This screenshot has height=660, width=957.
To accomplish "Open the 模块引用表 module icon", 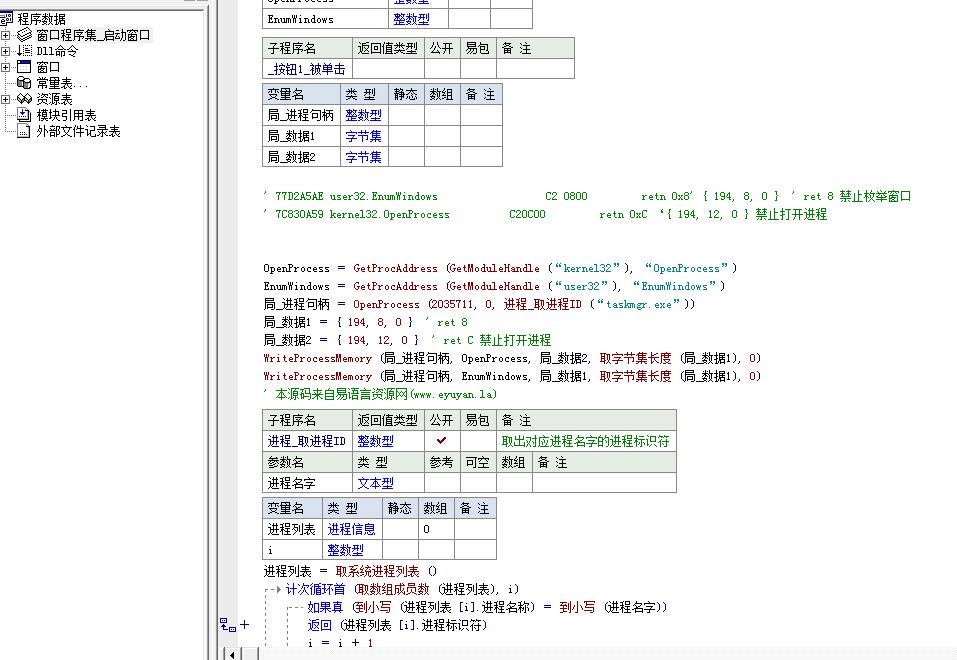I will click(x=24, y=115).
